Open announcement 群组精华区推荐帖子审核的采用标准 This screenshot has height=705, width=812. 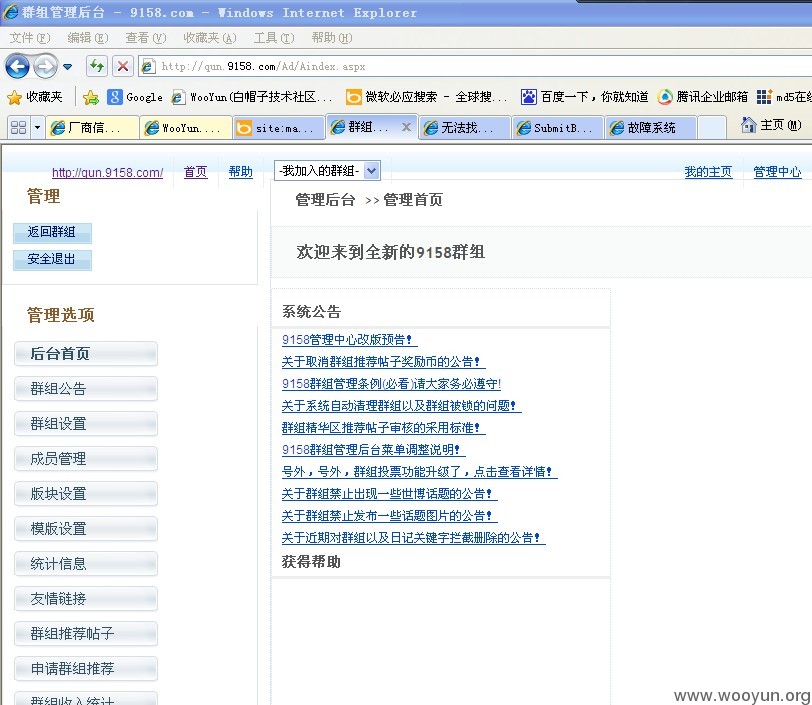(x=383, y=428)
